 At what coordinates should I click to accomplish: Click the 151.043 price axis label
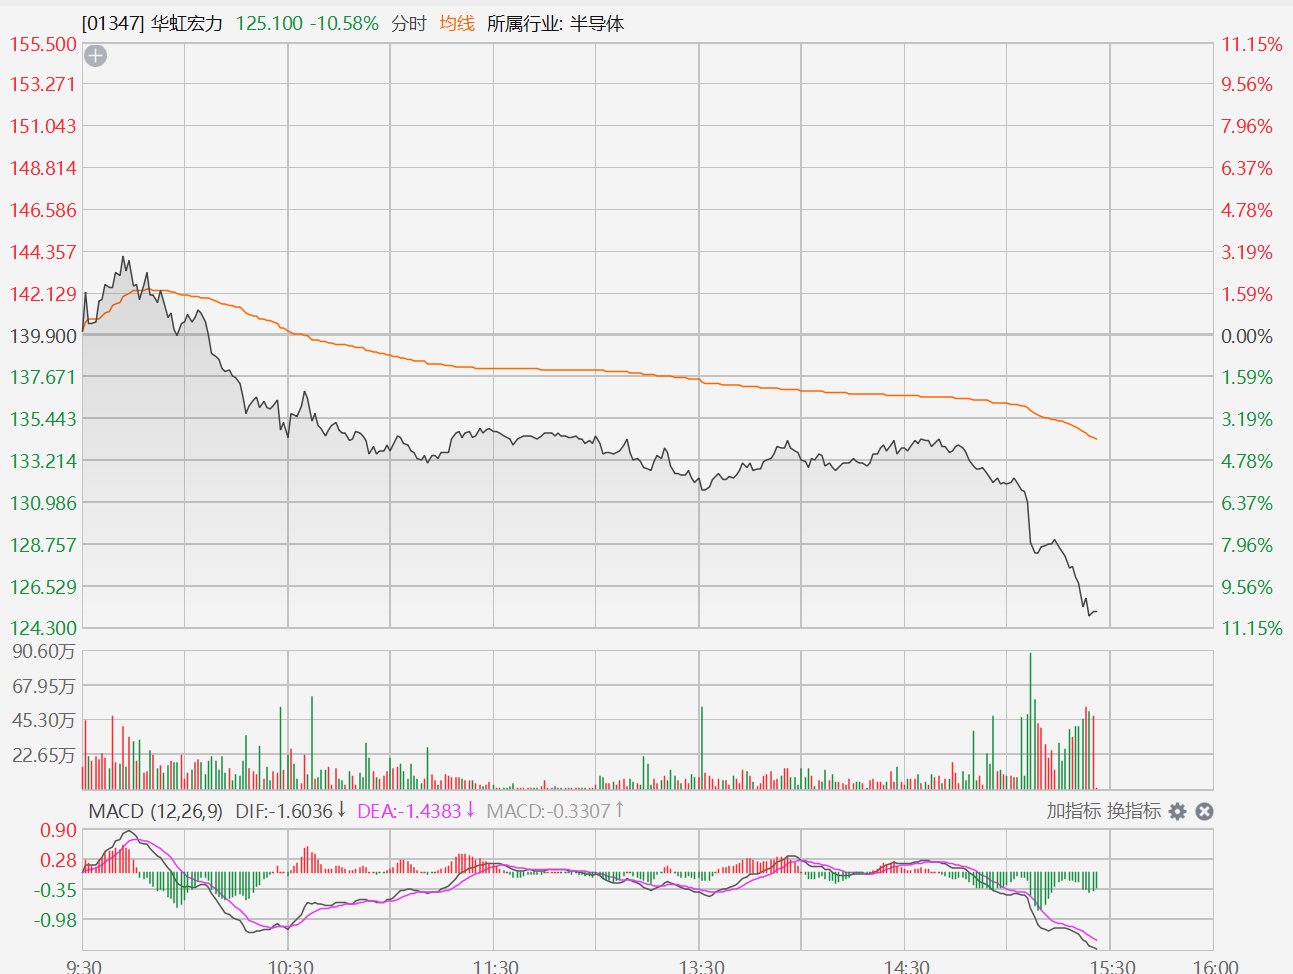pos(43,126)
